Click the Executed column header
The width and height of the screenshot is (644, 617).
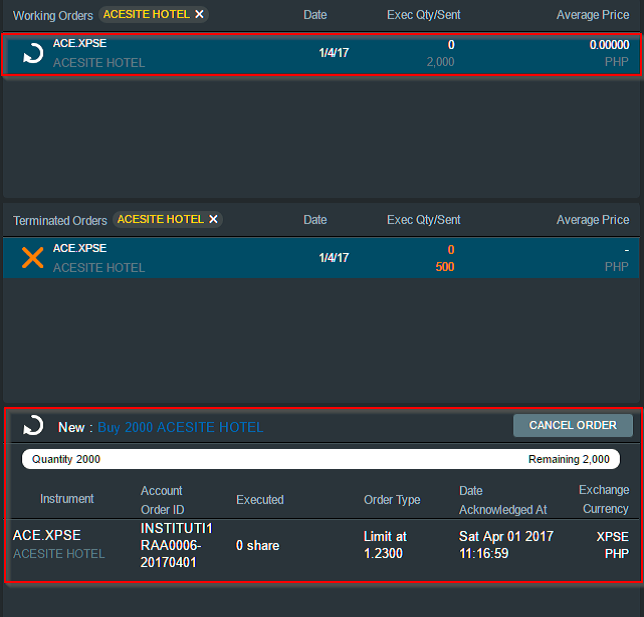point(260,500)
